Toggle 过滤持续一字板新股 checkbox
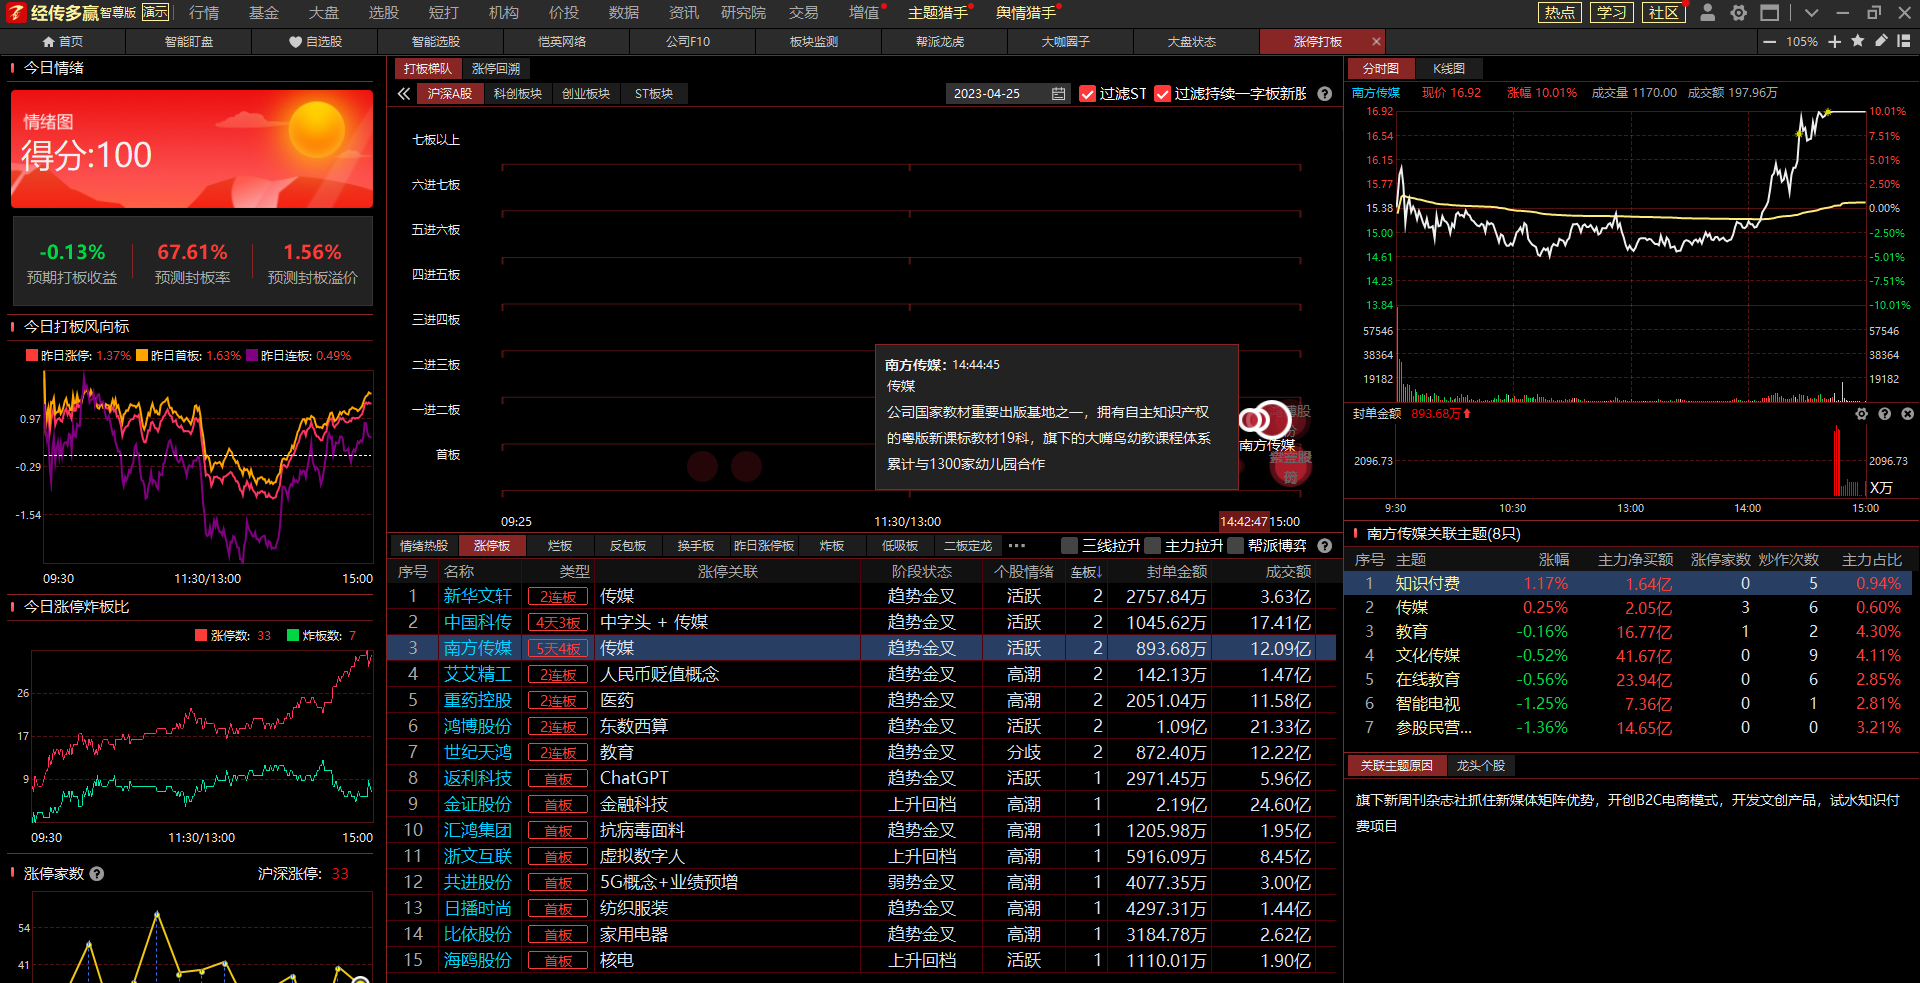 pyautogui.click(x=1163, y=94)
